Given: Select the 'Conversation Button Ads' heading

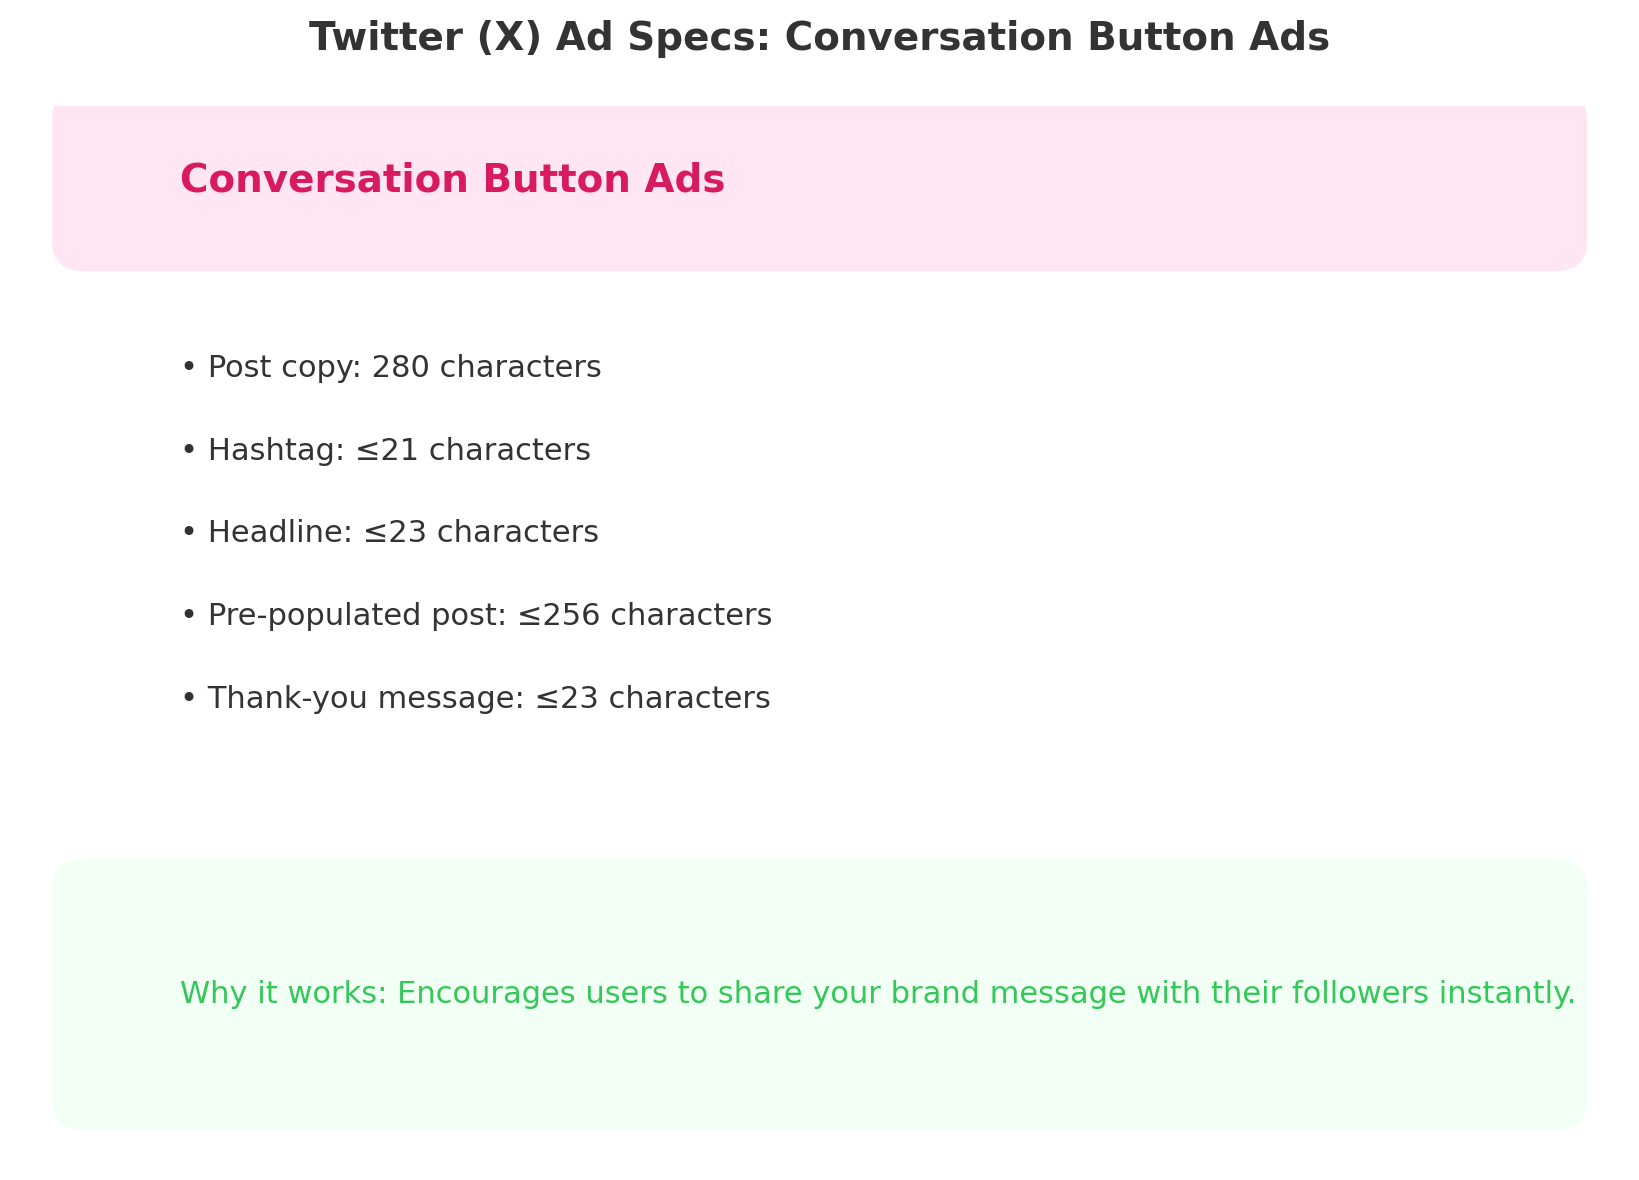Looking at the screenshot, I should click(x=453, y=179).
